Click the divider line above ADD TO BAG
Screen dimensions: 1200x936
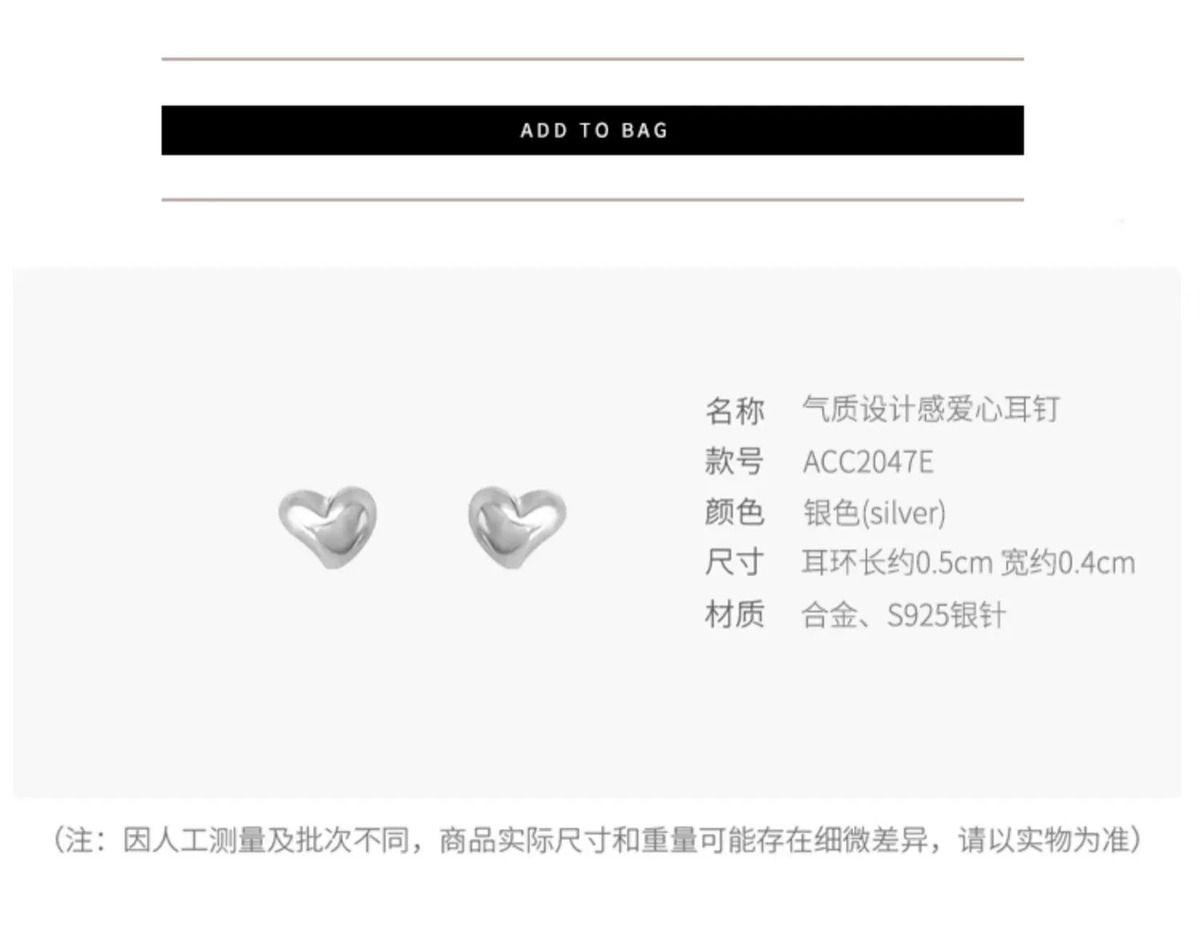pyautogui.click(x=592, y=59)
